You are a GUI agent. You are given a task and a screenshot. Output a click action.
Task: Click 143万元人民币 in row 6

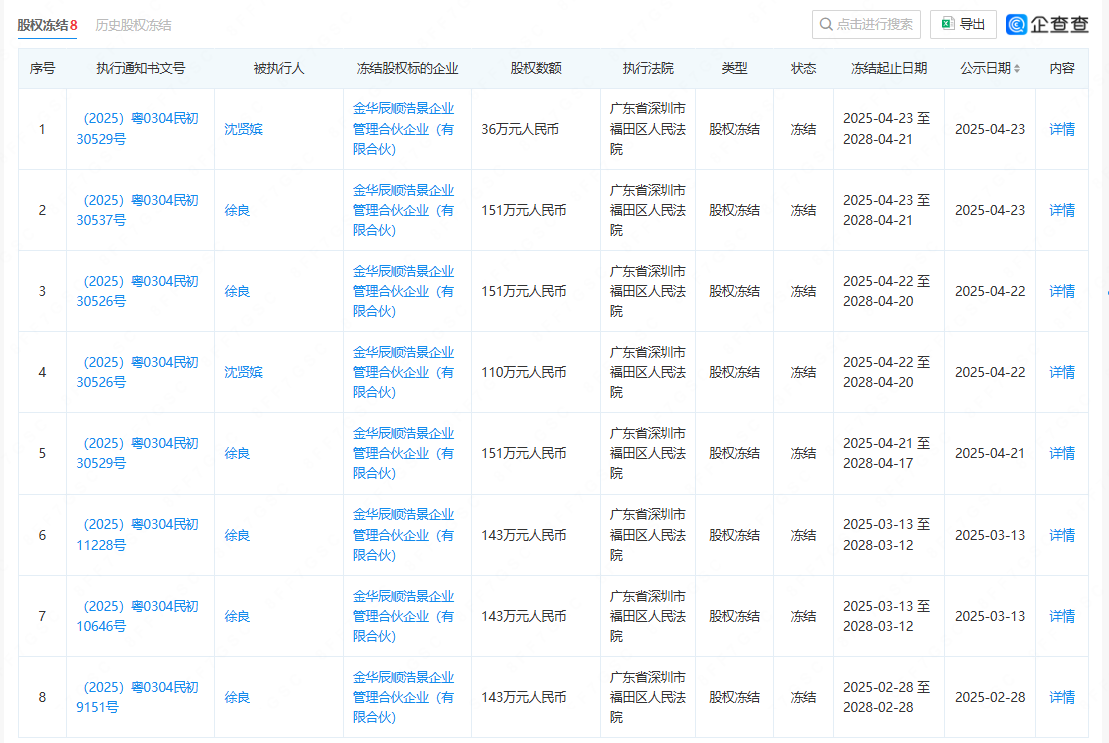pos(523,535)
